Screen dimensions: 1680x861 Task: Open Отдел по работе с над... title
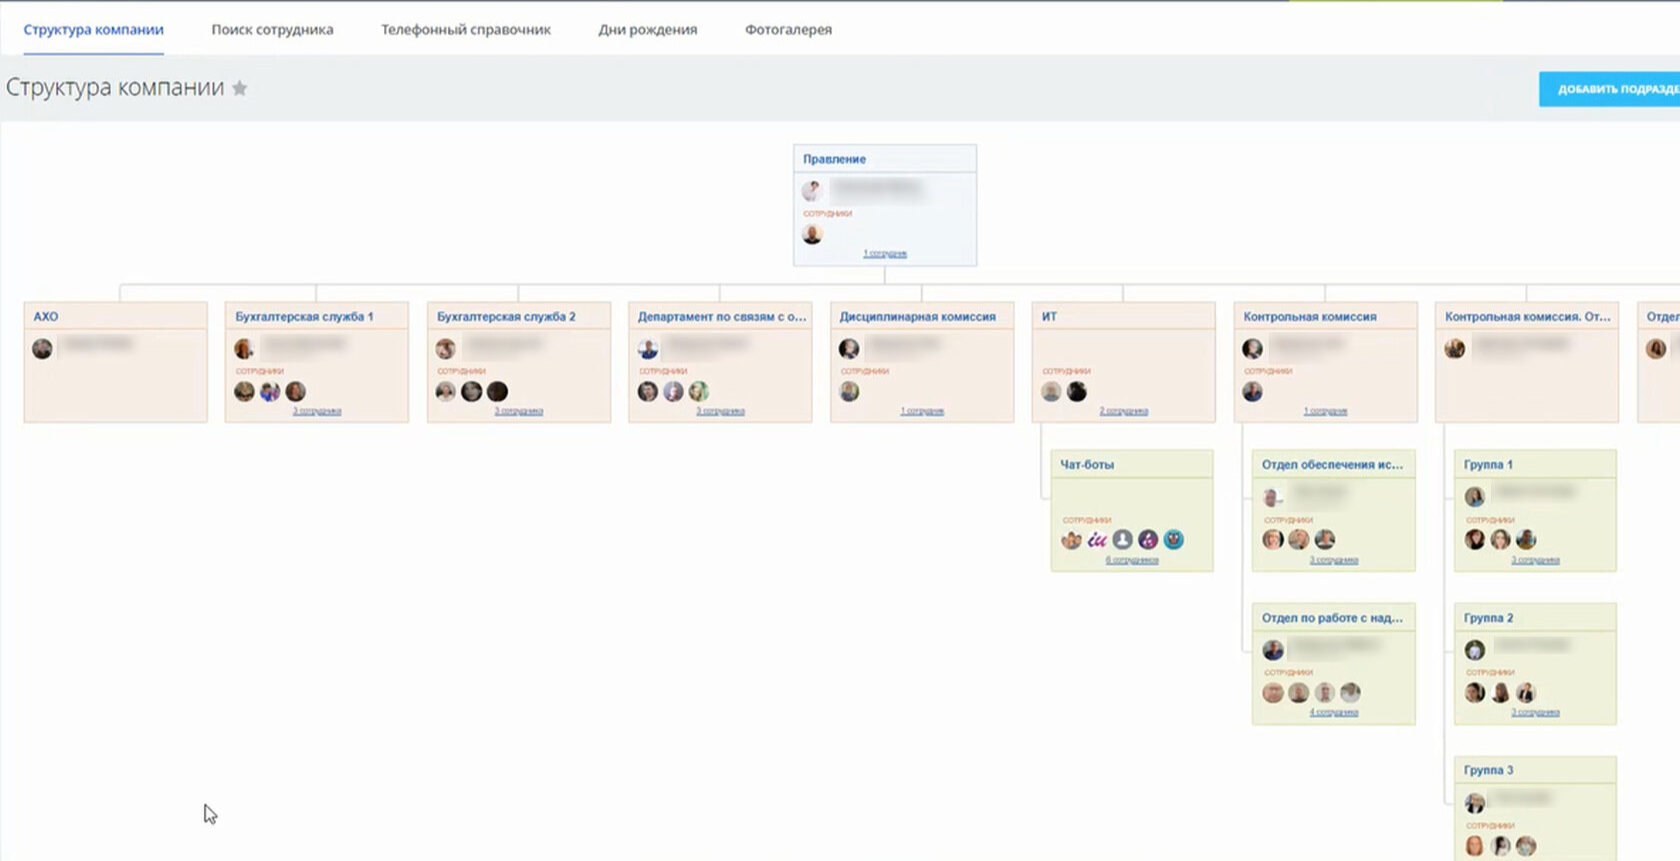(1332, 618)
